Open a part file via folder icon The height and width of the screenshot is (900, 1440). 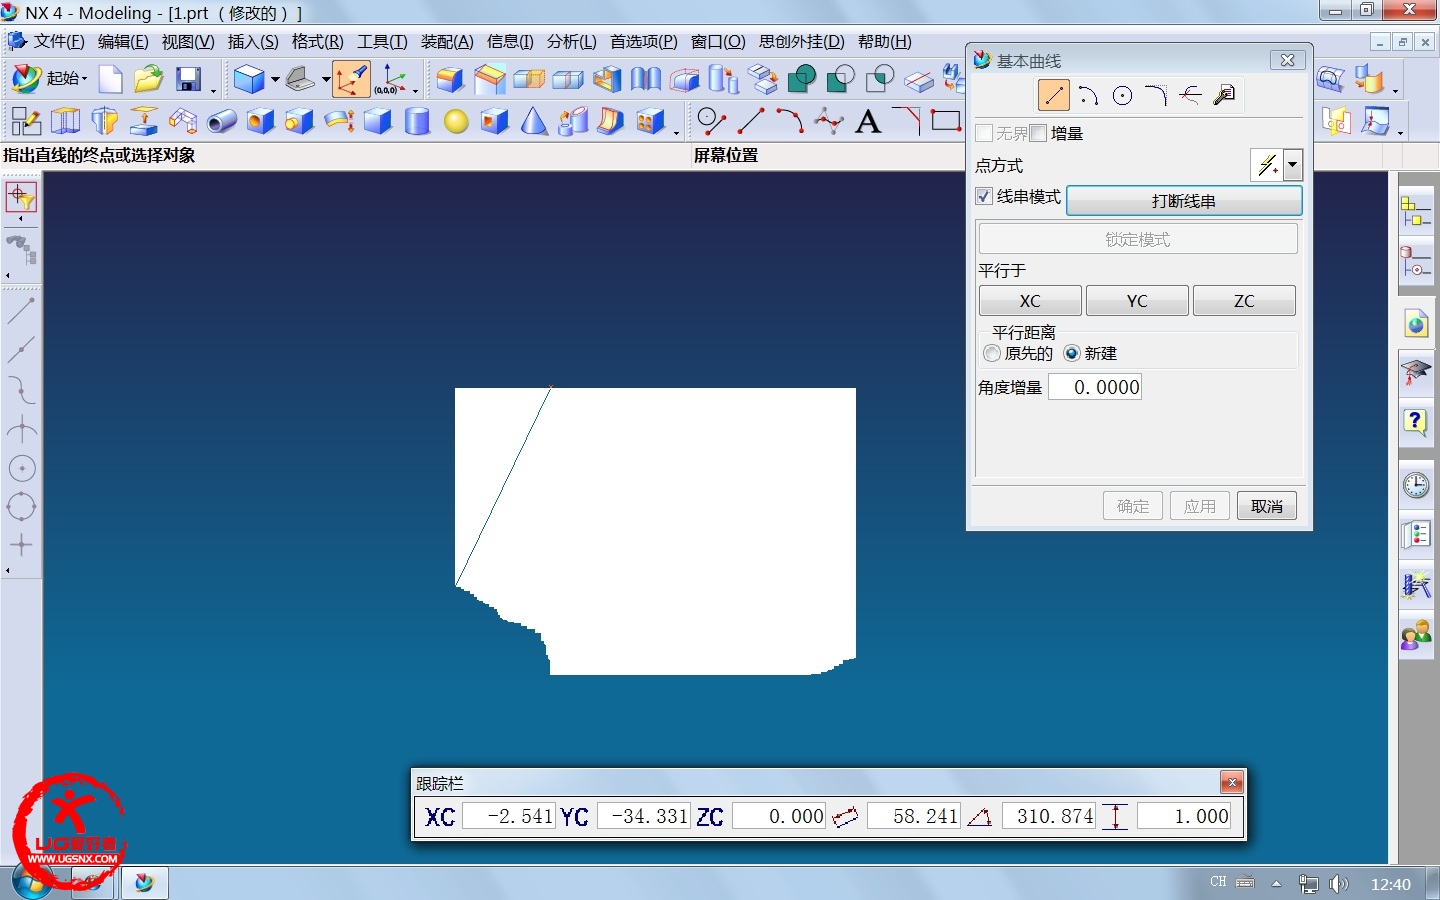pyautogui.click(x=148, y=79)
